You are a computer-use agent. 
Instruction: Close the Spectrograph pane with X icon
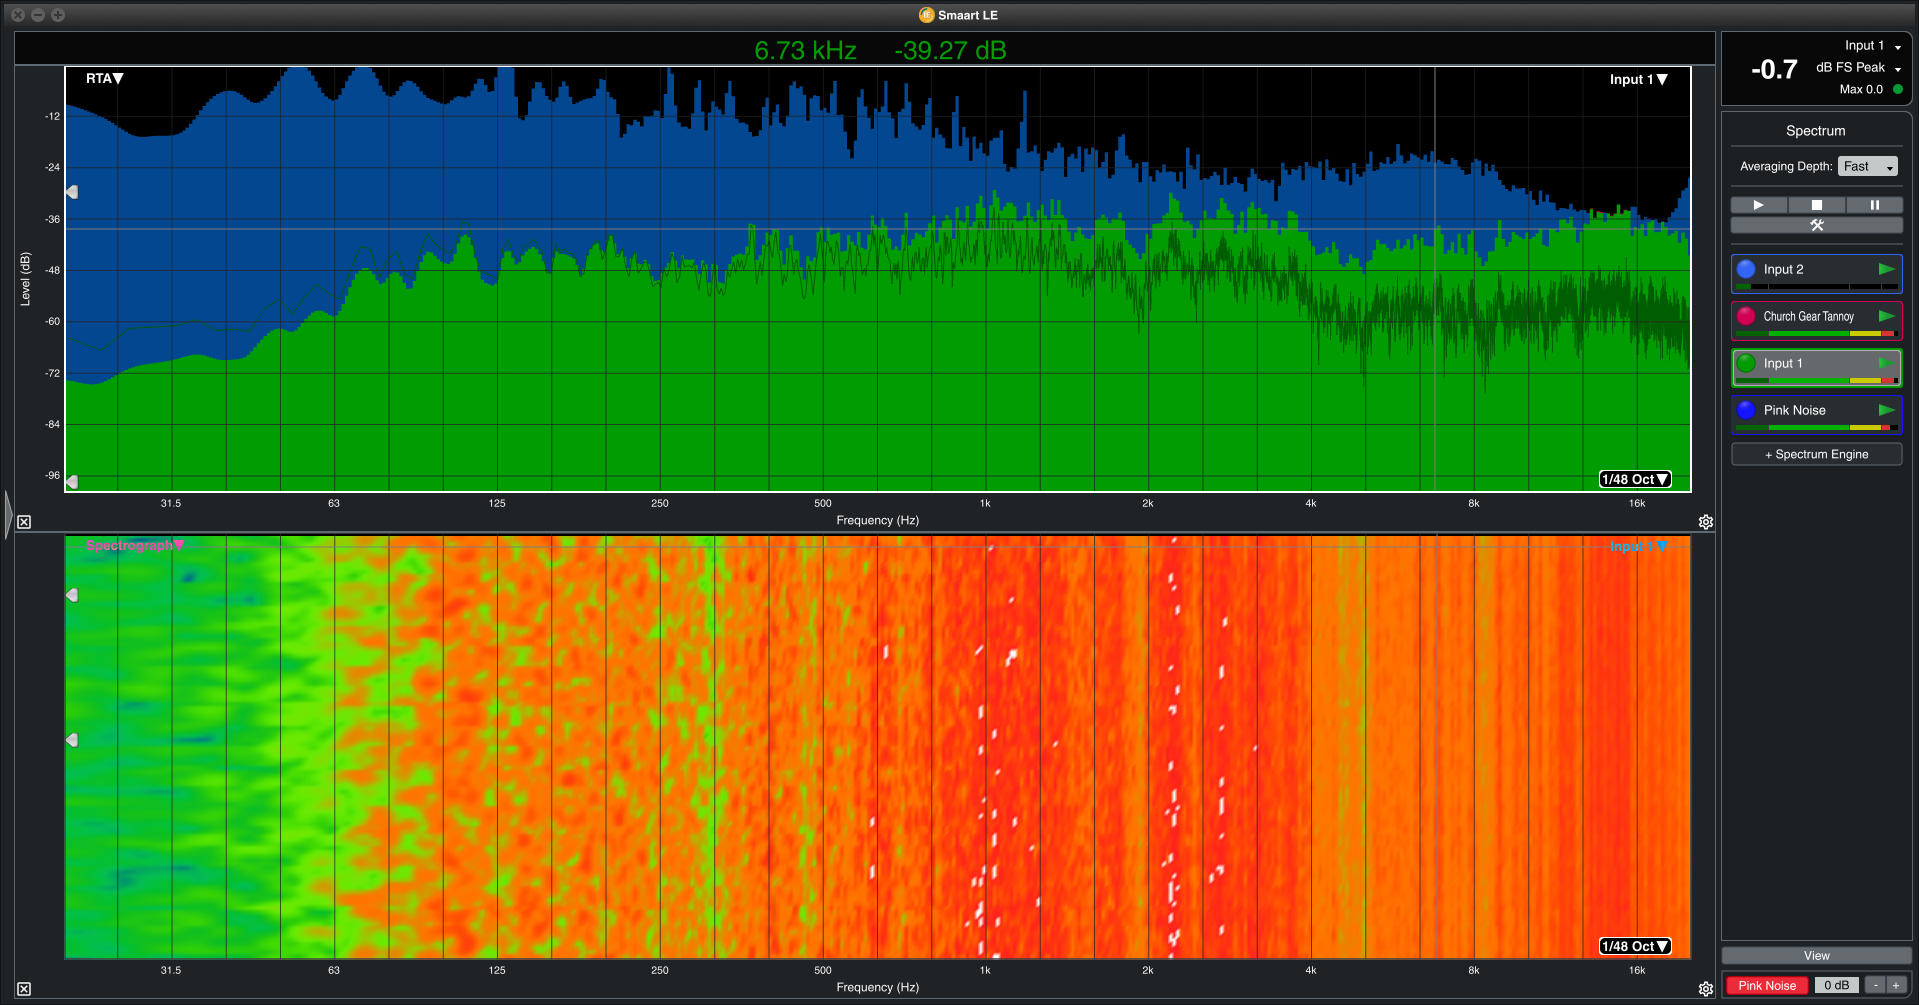(24, 989)
